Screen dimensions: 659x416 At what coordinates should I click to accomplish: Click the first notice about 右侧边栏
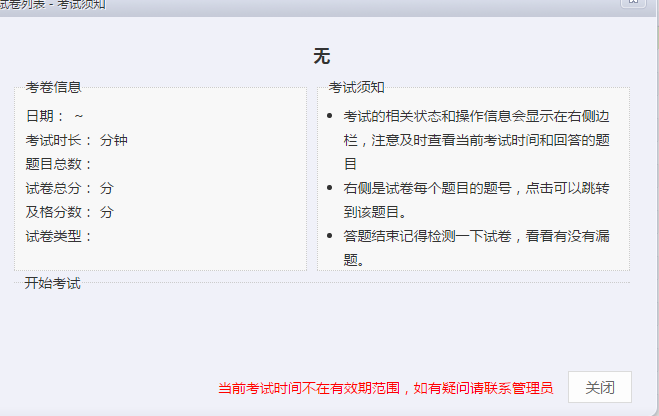click(477, 140)
